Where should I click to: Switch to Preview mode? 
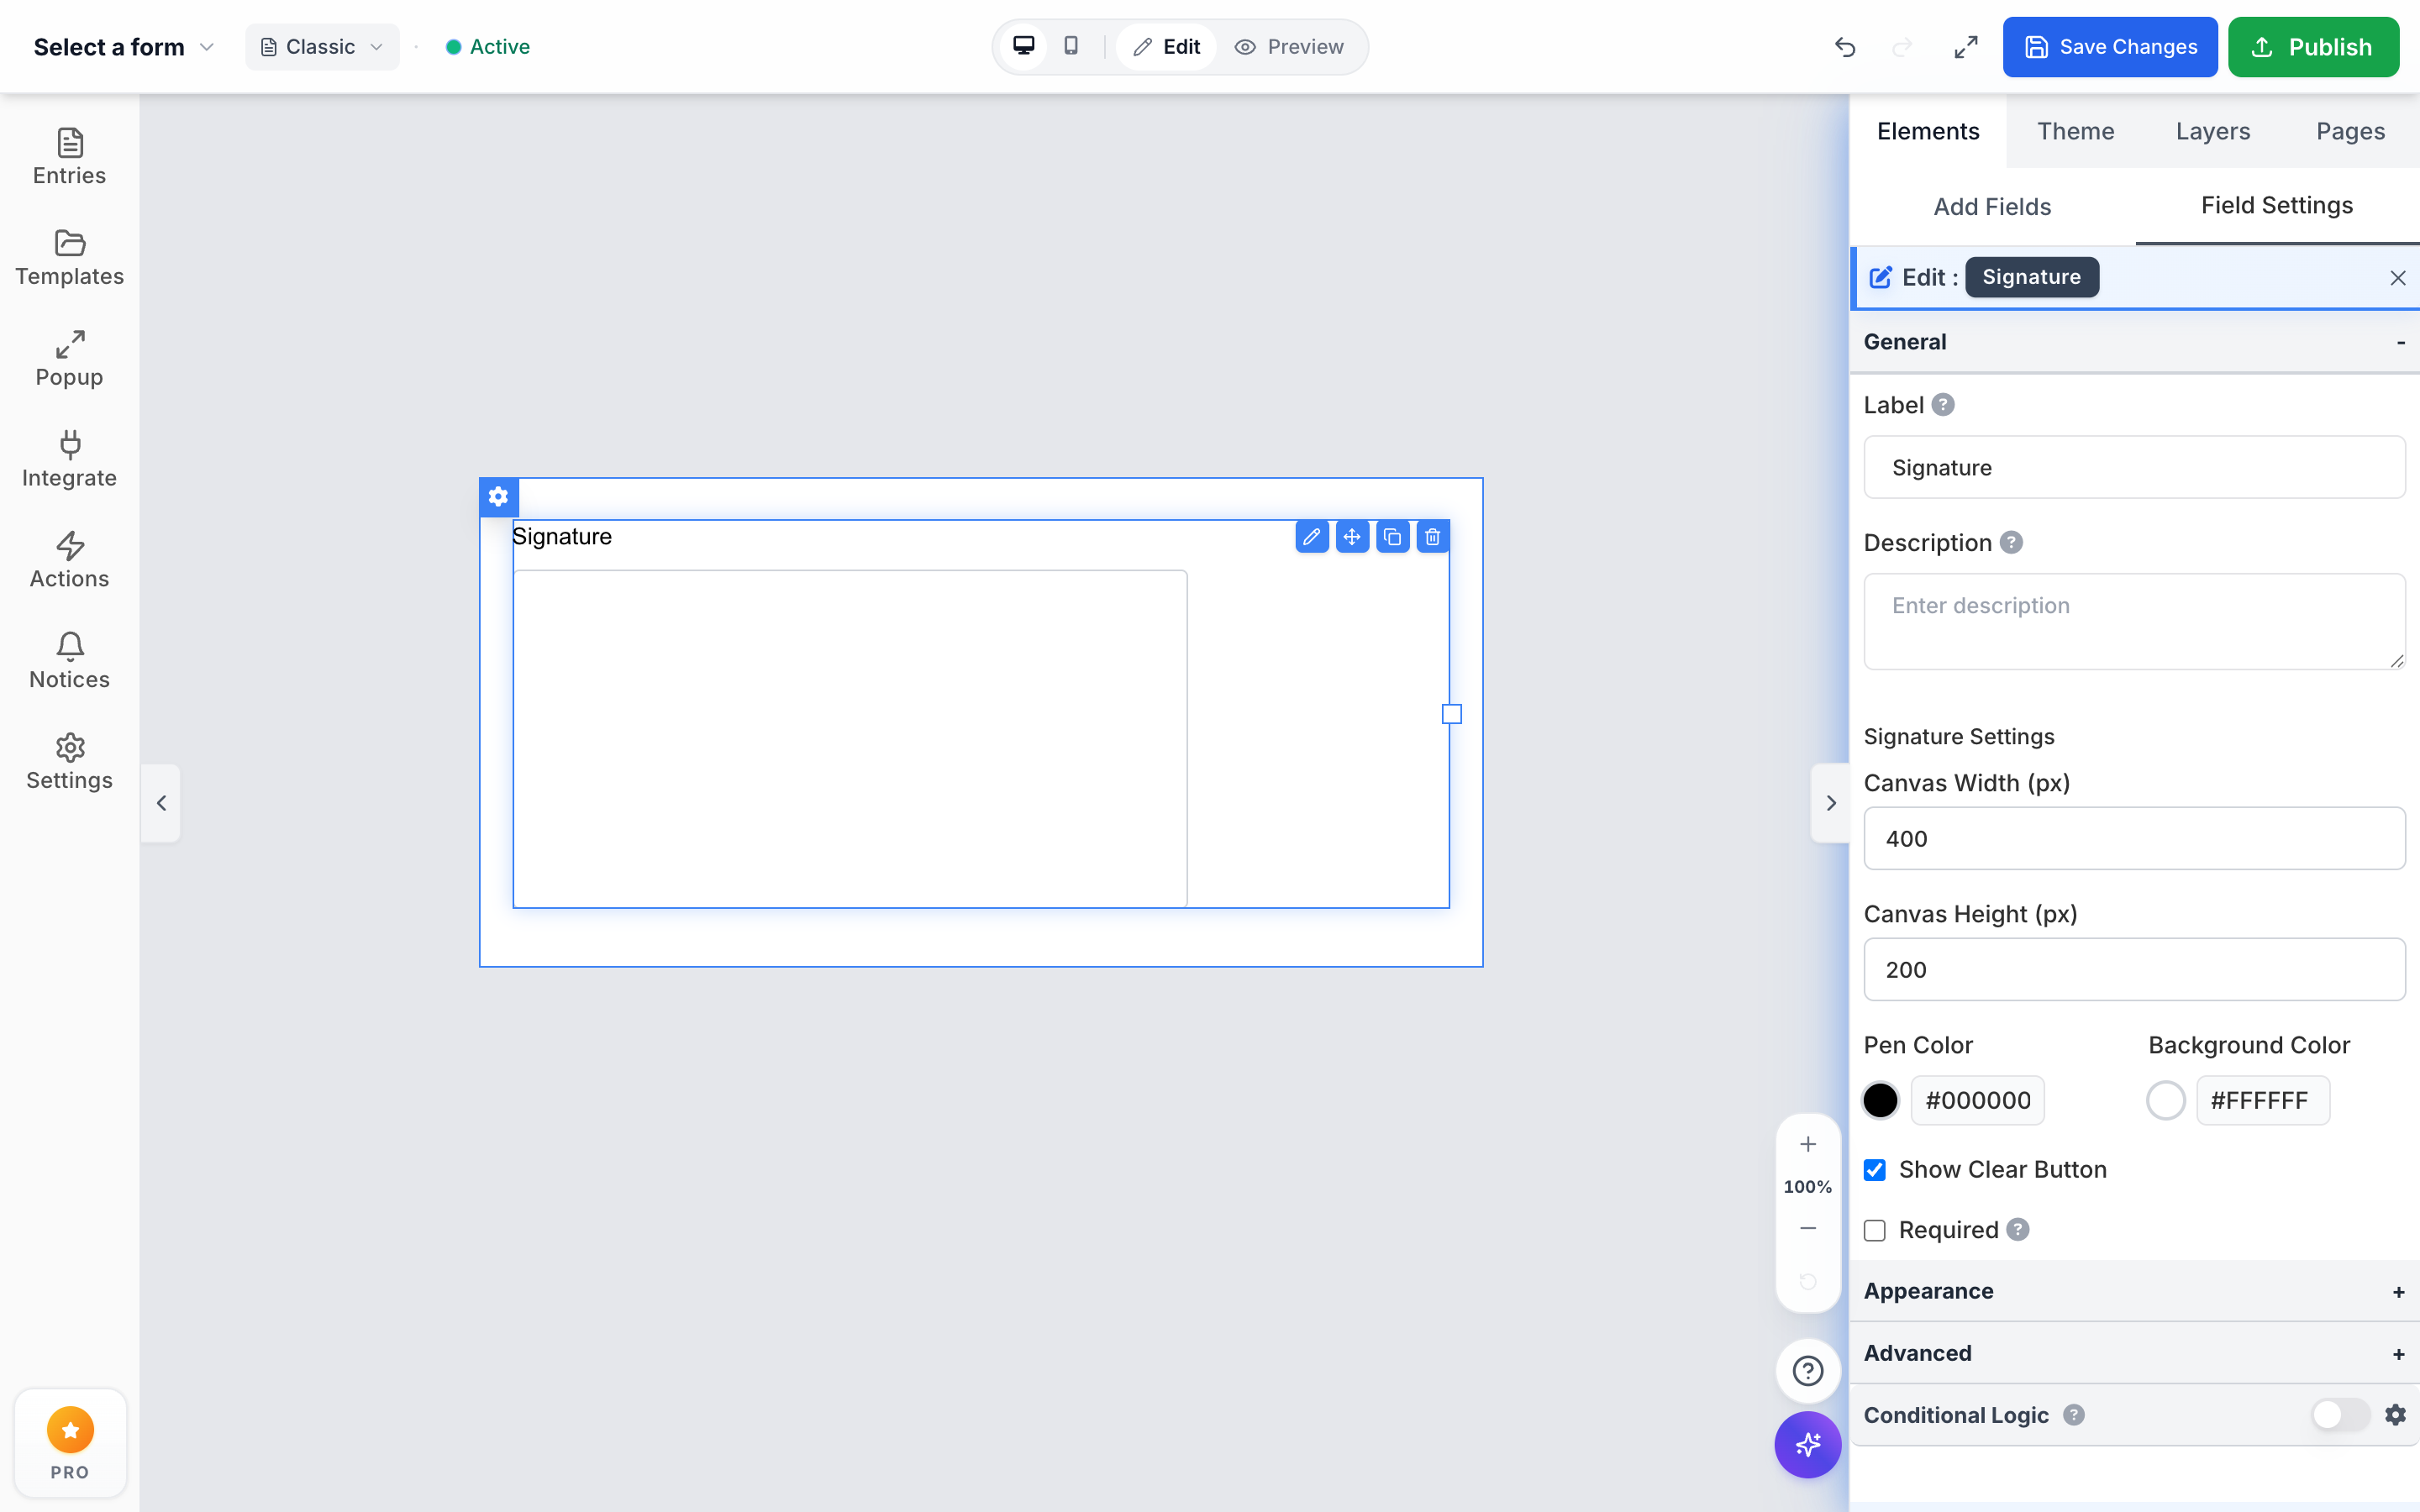tap(1290, 47)
